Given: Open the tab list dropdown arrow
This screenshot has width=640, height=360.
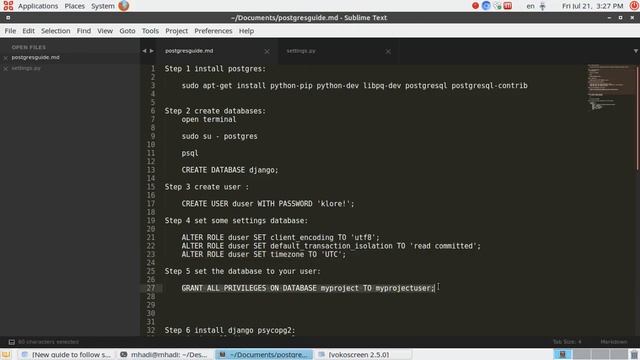Looking at the screenshot, I should tap(636, 51).
